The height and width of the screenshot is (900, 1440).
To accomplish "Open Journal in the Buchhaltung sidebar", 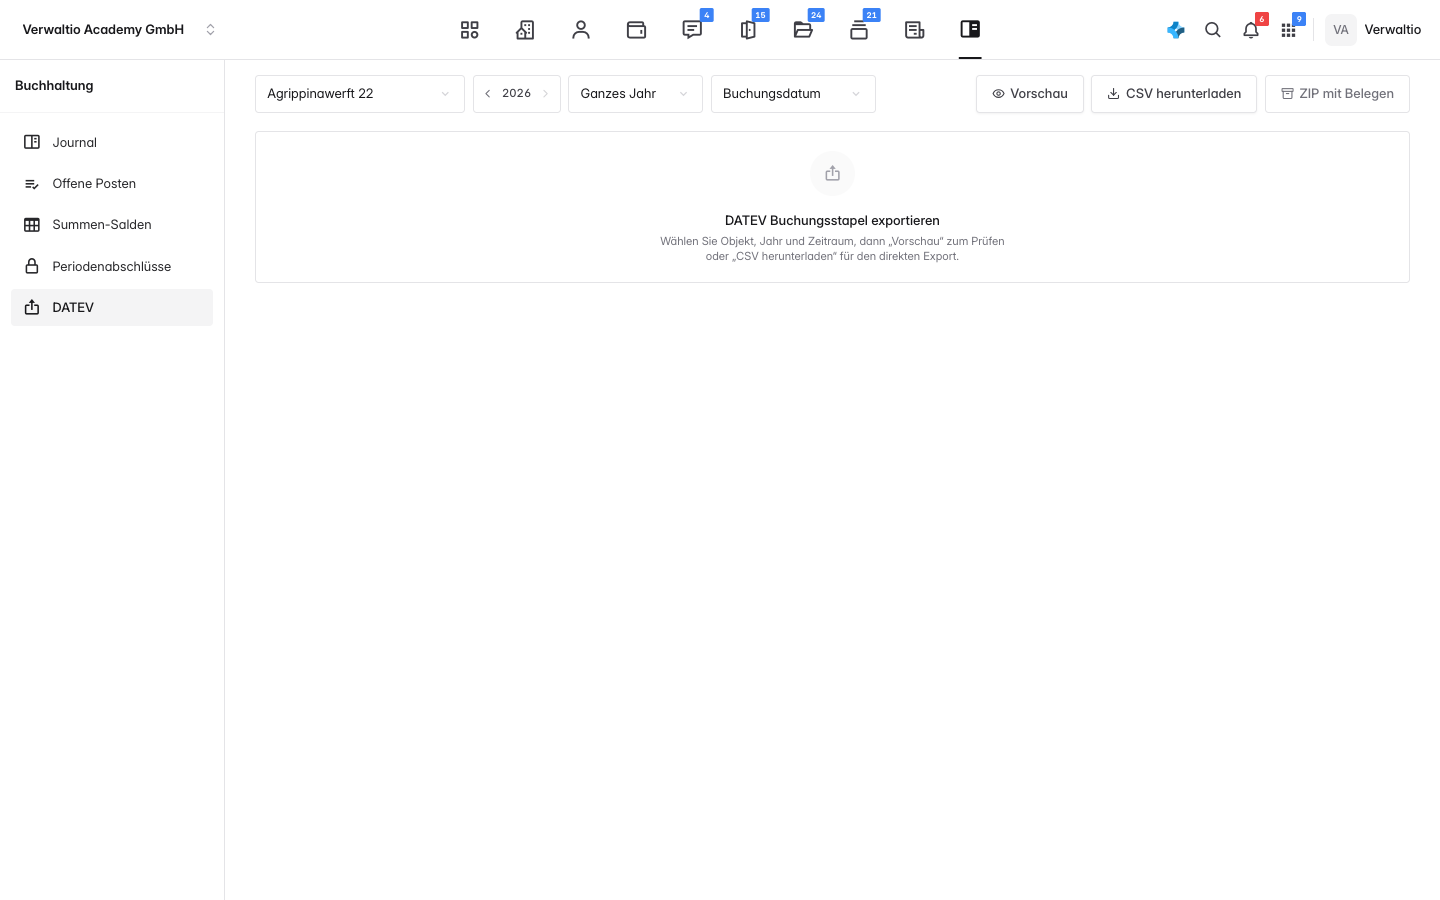I will [x=112, y=142].
